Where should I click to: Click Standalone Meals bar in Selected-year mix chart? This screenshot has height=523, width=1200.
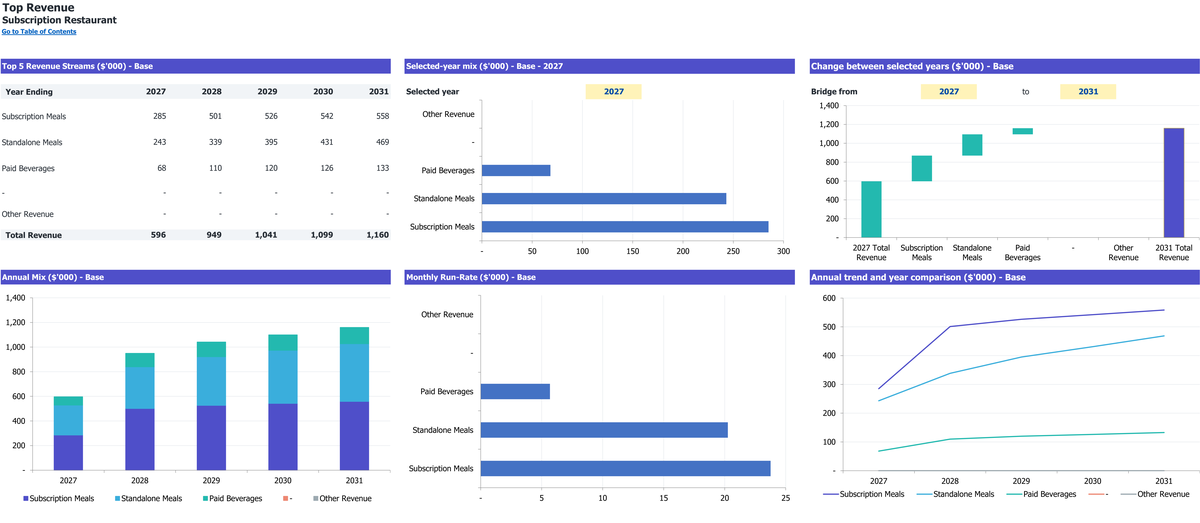(604, 198)
